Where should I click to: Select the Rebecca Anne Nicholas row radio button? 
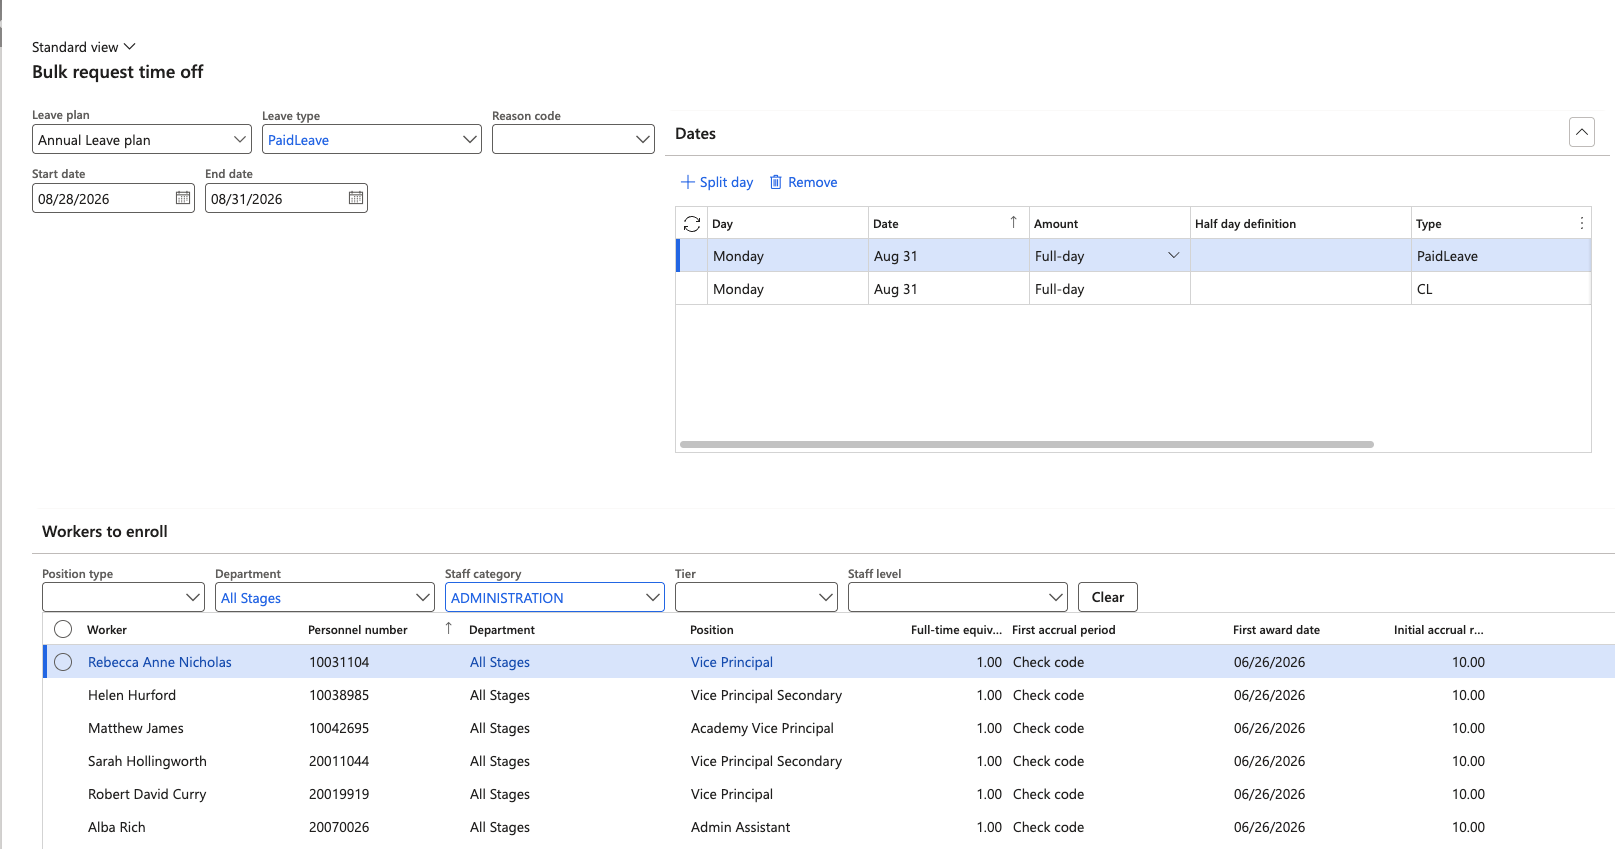pyautogui.click(x=63, y=662)
